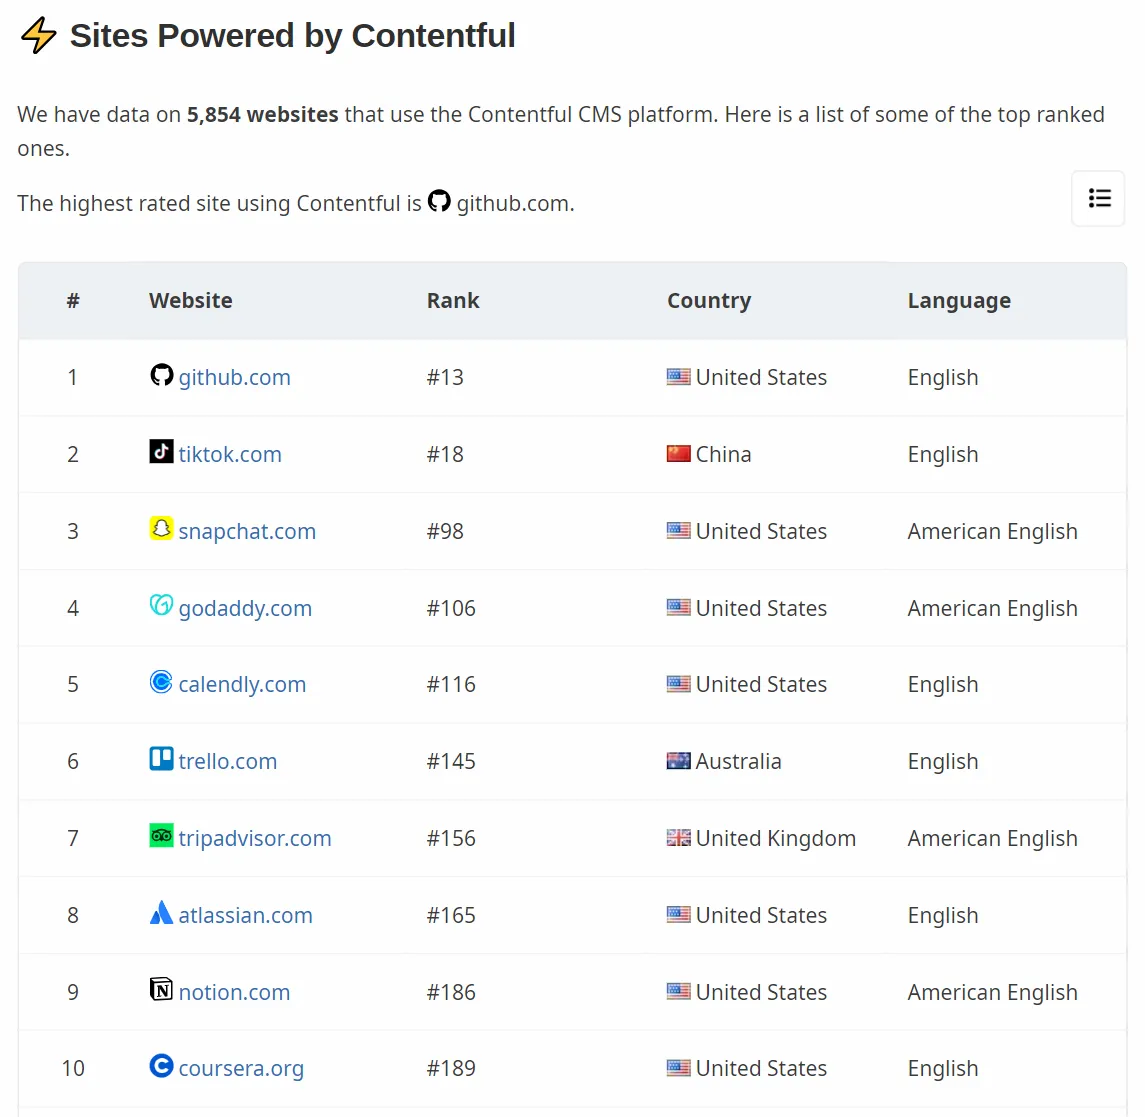Click github.com text in the highest rated sentence
This screenshot has width=1145, height=1117.
(514, 204)
